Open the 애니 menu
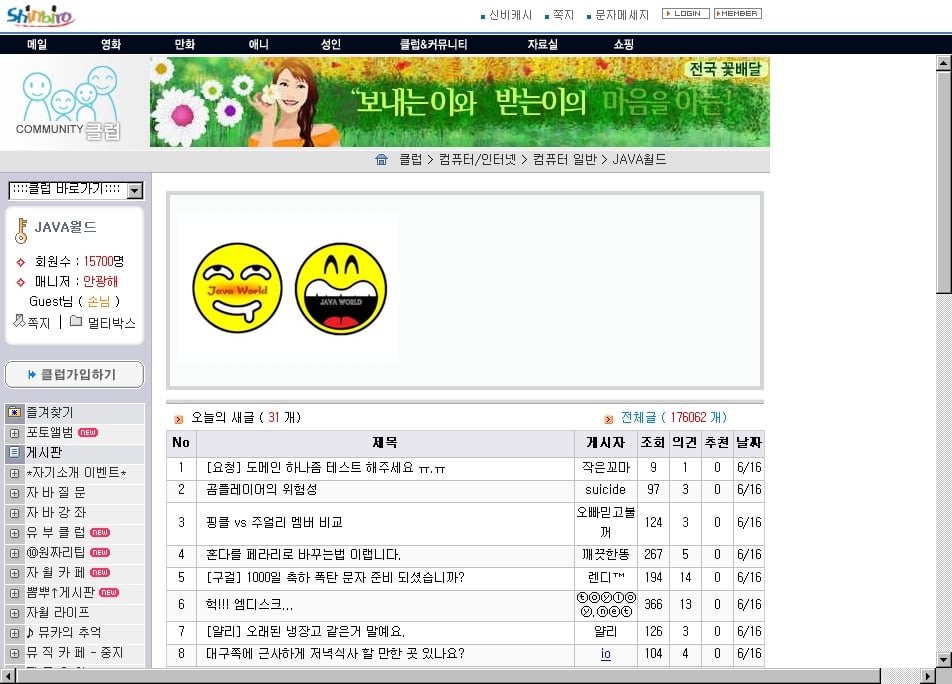Viewport: 952px width, 684px height. click(x=259, y=44)
